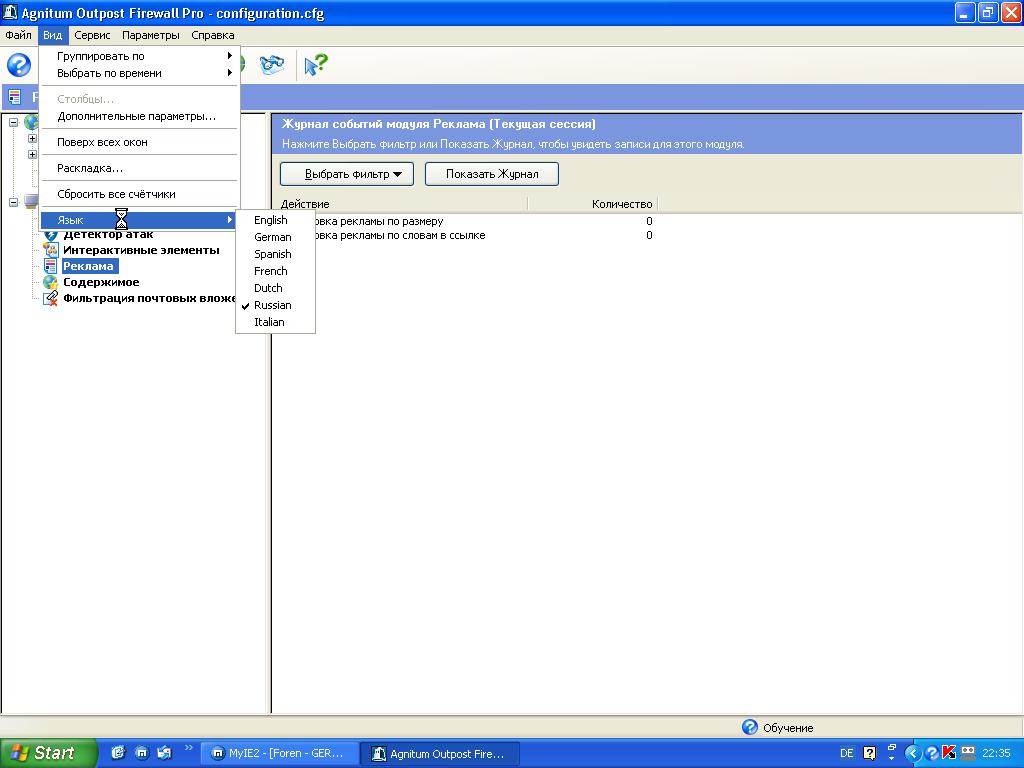
Task: Activate the What's This help pointer icon
Action: click(x=315, y=65)
